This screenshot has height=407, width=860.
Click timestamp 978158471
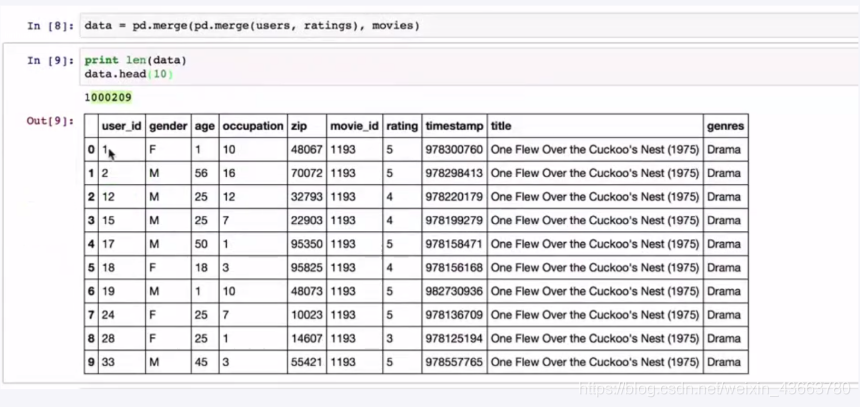(x=454, y=244)
